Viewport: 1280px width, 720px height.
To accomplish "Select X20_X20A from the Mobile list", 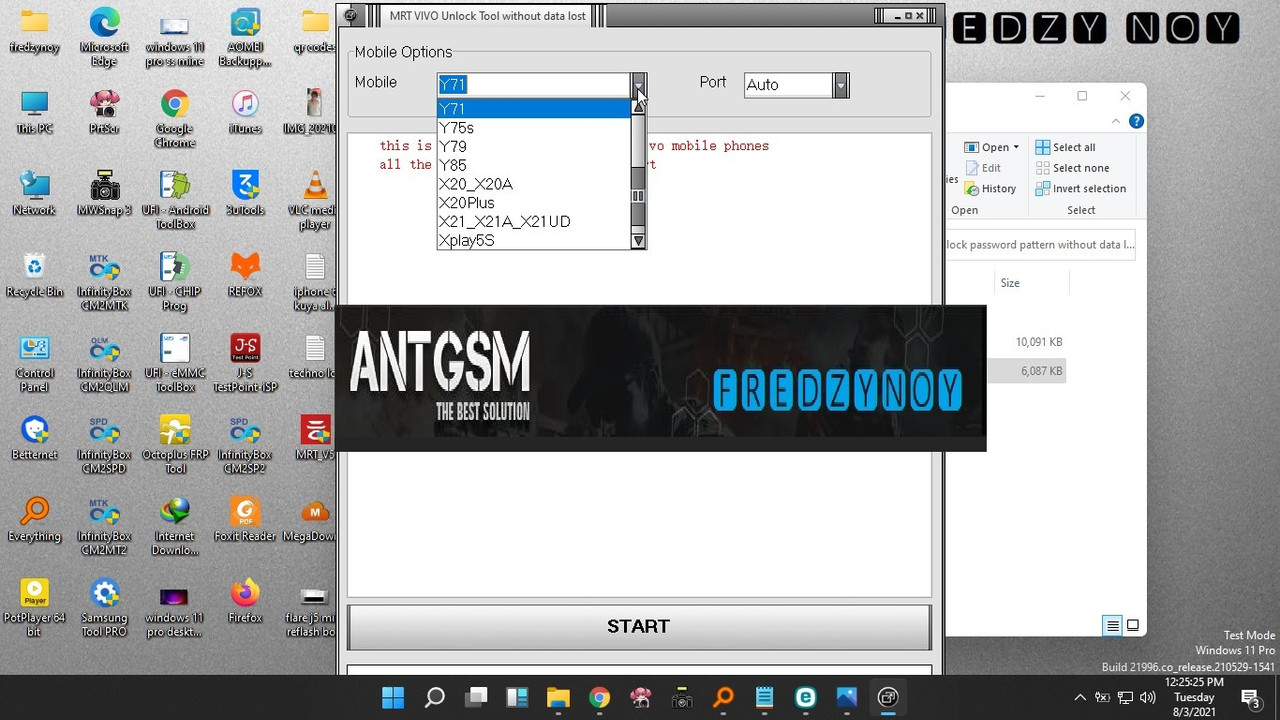I will click(534, 184).
